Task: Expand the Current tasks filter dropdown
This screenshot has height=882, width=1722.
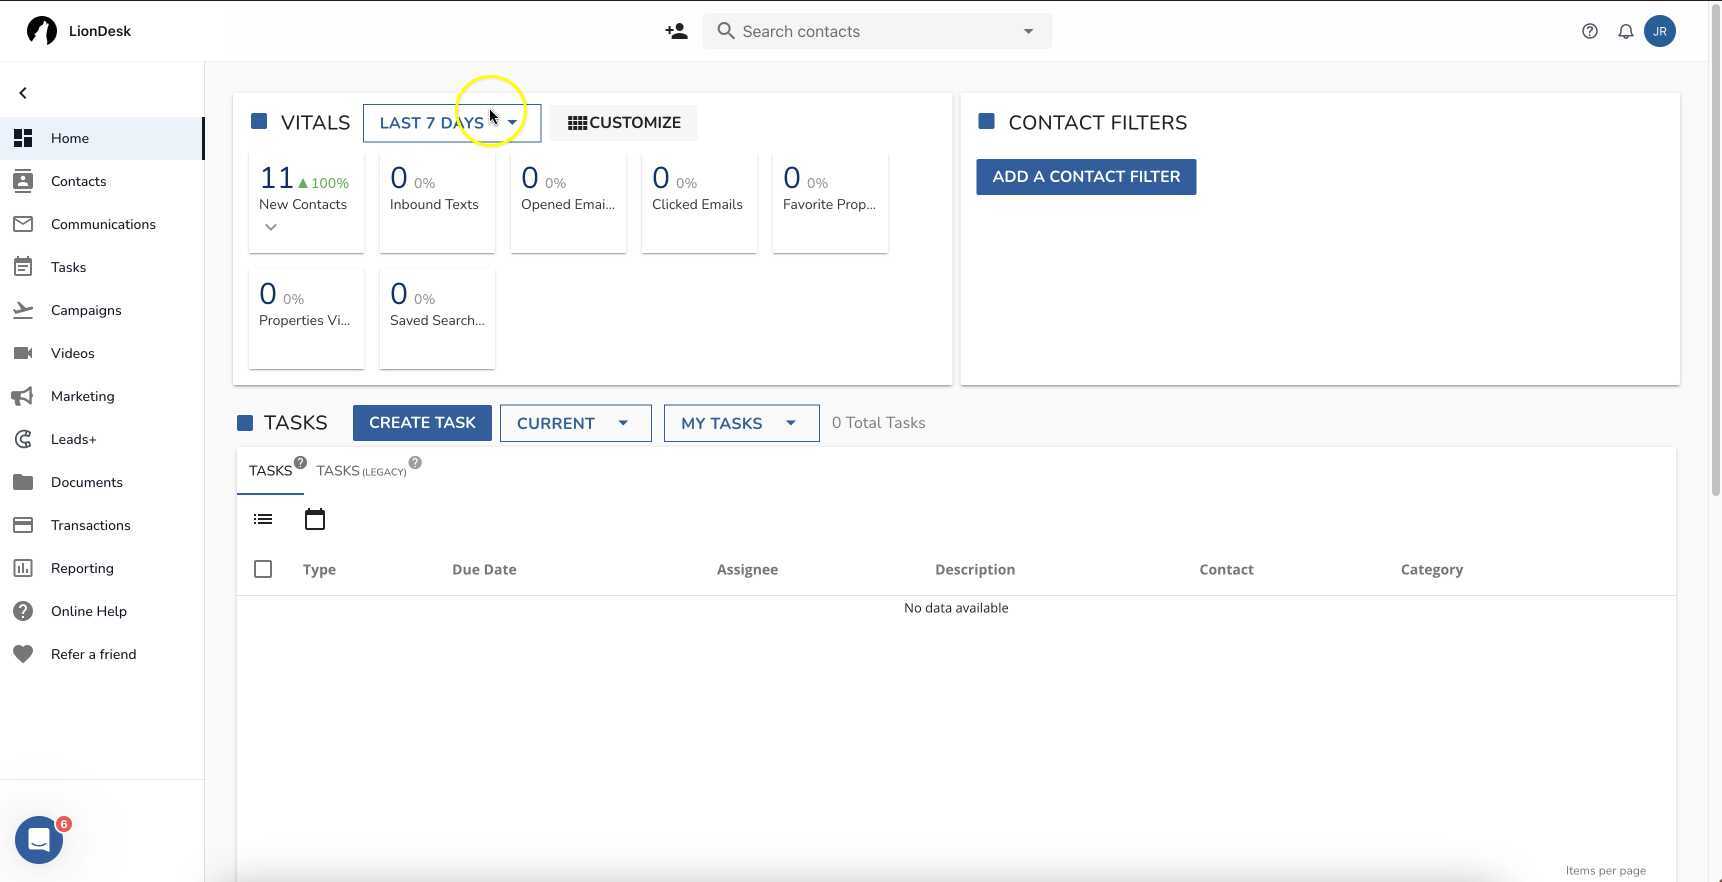Action: point(575,423)
